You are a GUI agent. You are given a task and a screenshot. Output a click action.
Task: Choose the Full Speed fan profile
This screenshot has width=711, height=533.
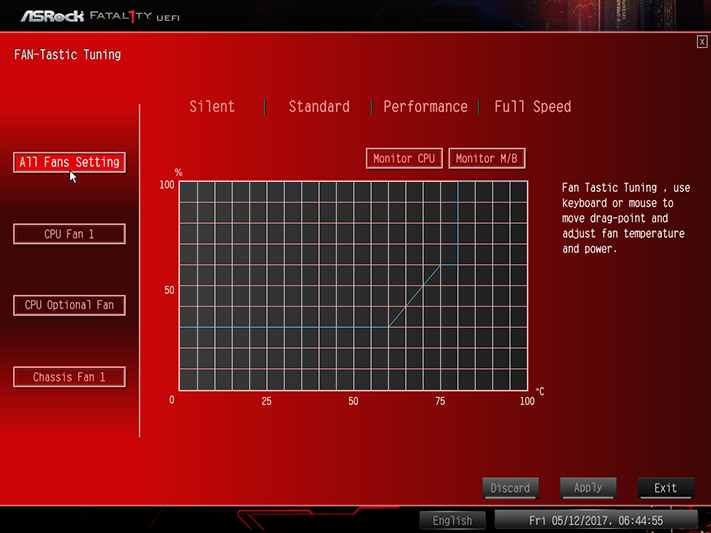[x=533, y=107]
